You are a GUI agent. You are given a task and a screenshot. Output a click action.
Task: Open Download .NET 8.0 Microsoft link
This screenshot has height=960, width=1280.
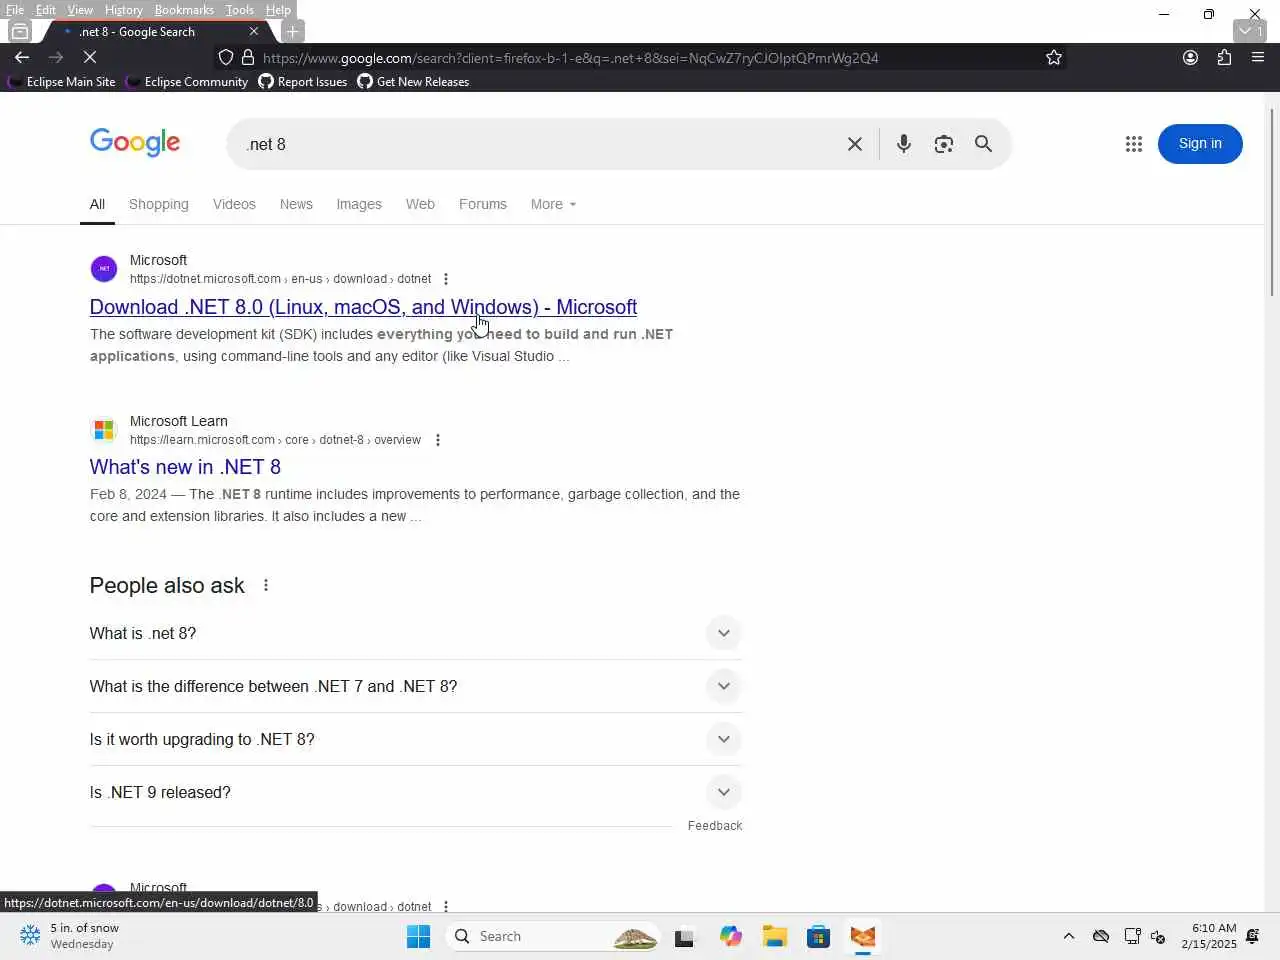363,307
